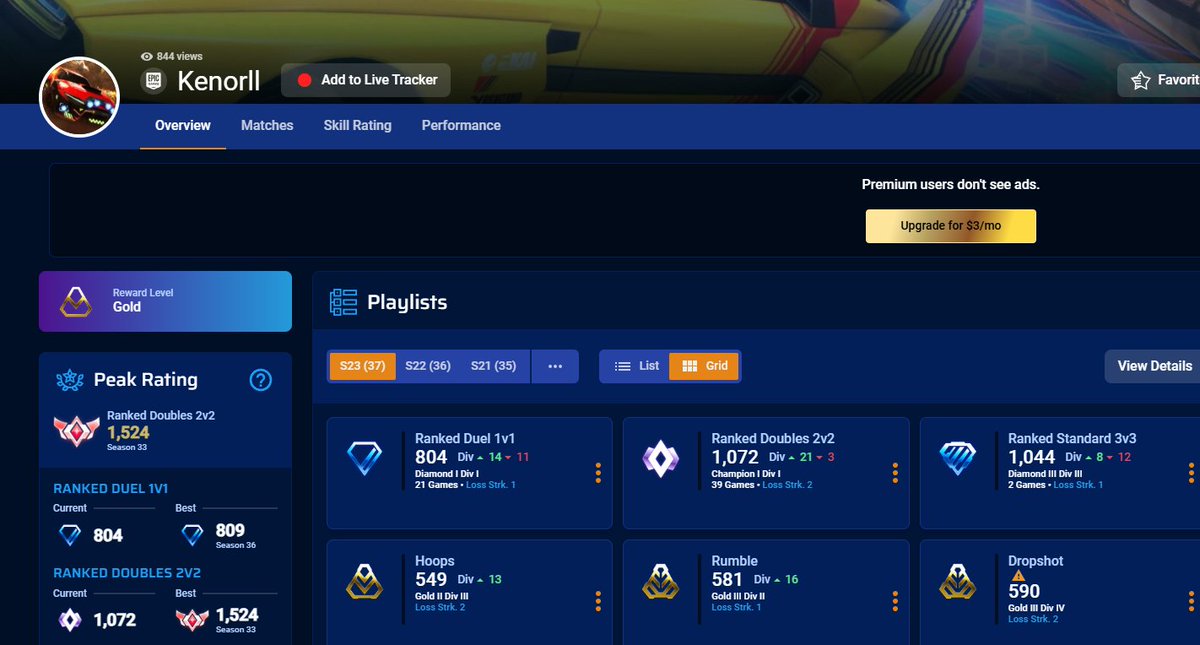Click sidebar Doubles best 1,524 rank icon
The width and height of the screenshot is (1200, 645).
pos(192,620)
